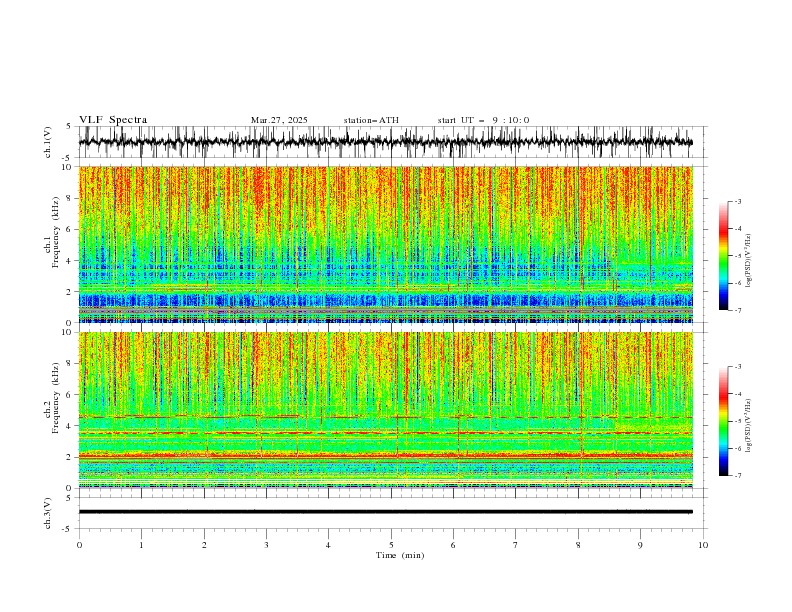Click time axis end tick label "10"
Image resolution: width=792 pixels, height=612 pixels.
[703, 545]
